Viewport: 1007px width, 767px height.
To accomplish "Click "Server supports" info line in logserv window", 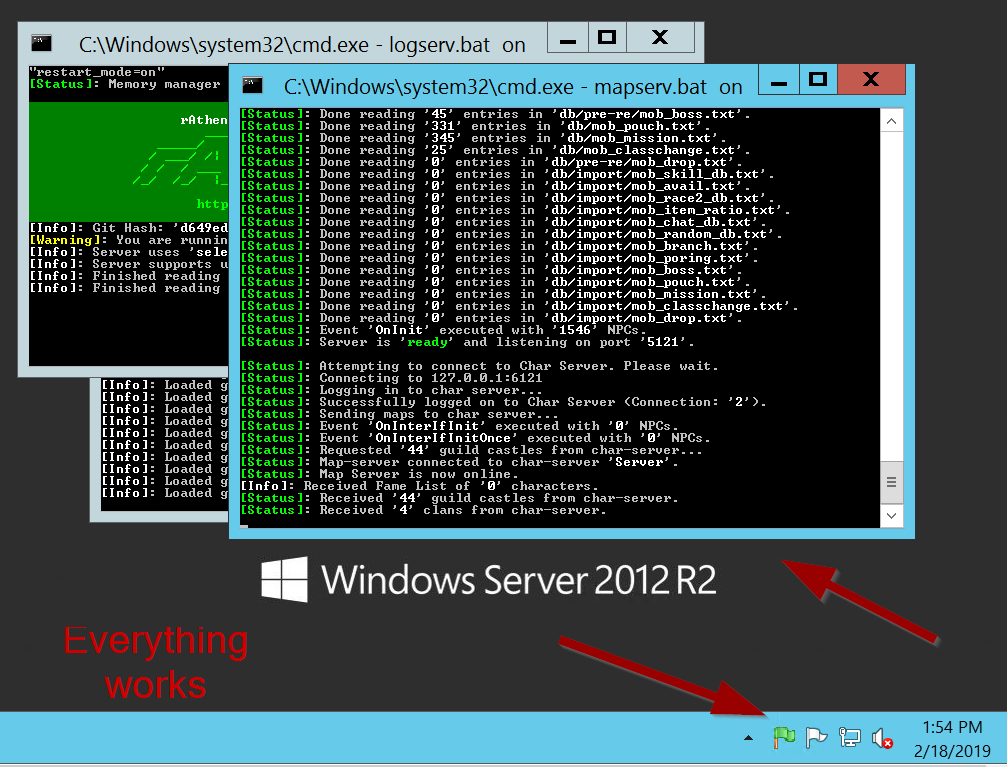I will coord(129,264).
